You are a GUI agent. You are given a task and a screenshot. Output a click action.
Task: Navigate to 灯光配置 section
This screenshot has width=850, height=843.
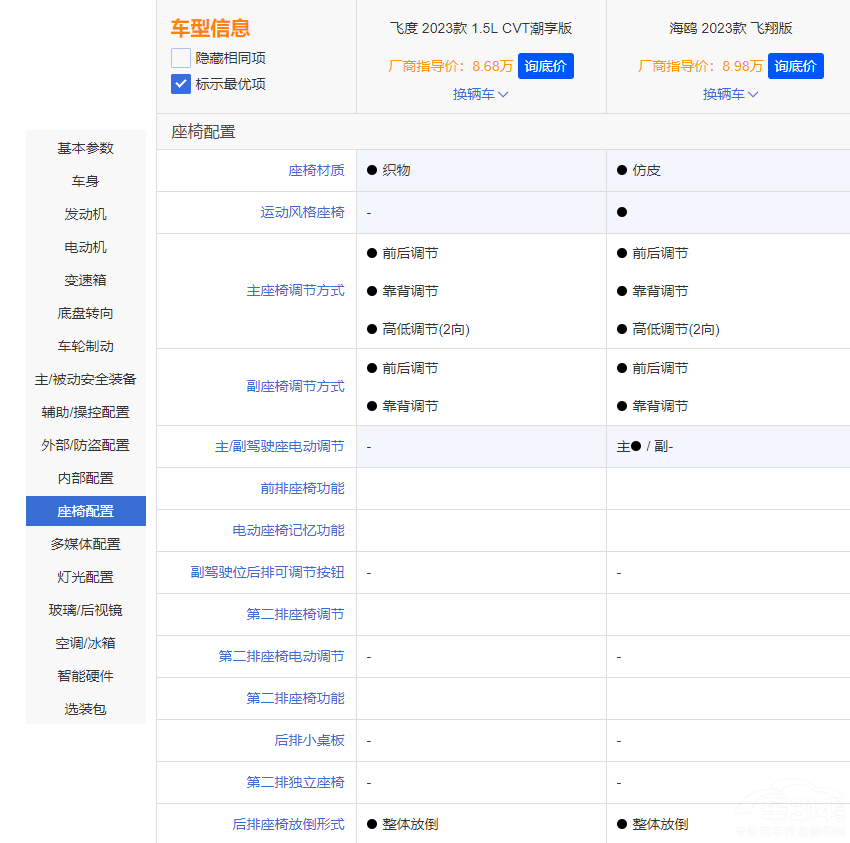tap(86, 577)
